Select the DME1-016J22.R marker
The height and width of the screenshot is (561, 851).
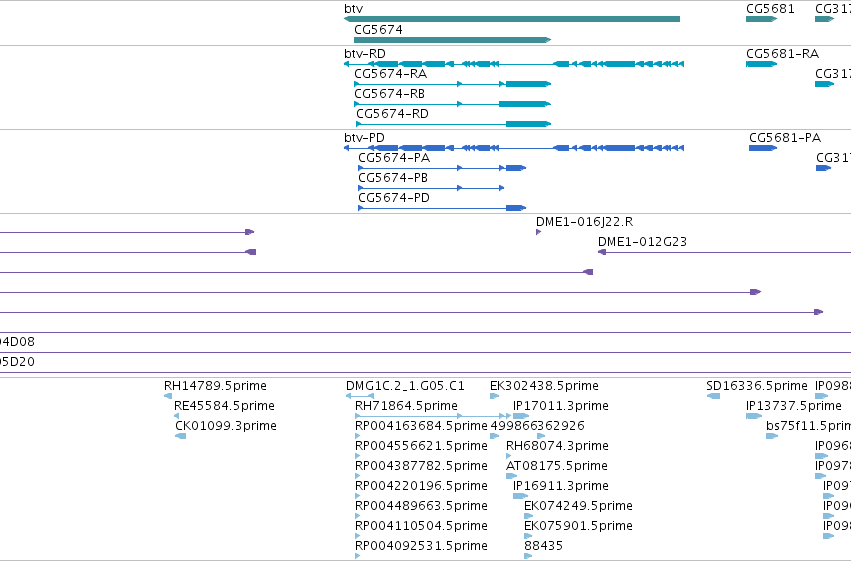[538, 232]
